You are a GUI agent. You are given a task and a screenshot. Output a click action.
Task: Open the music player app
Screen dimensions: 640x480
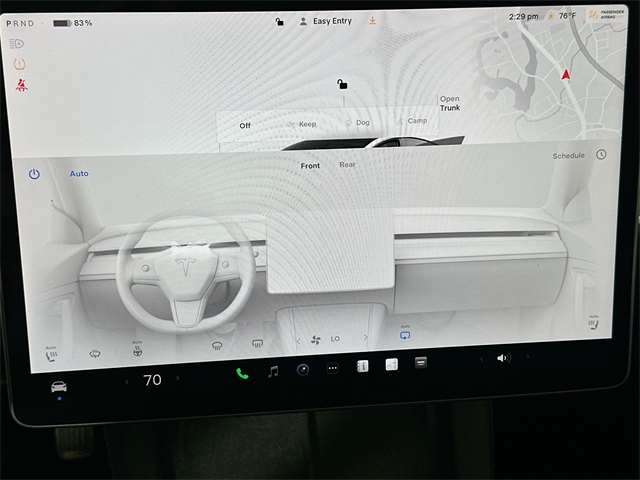point(273,371)
